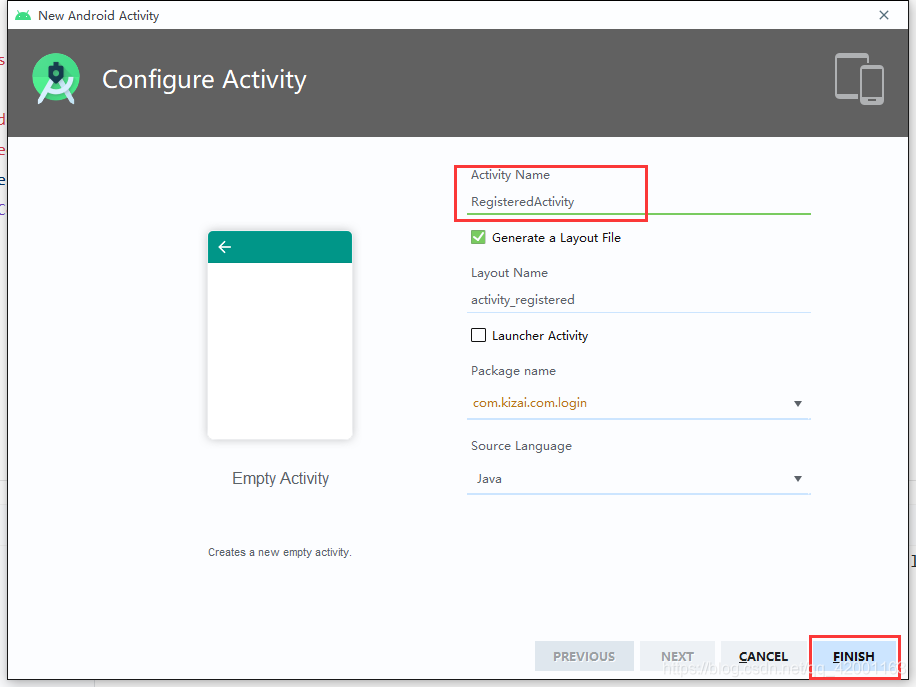Viewport: 916px width, 687px height.
Task: Click back arrow in Empty Activity preview
Action: pos(225,247)
